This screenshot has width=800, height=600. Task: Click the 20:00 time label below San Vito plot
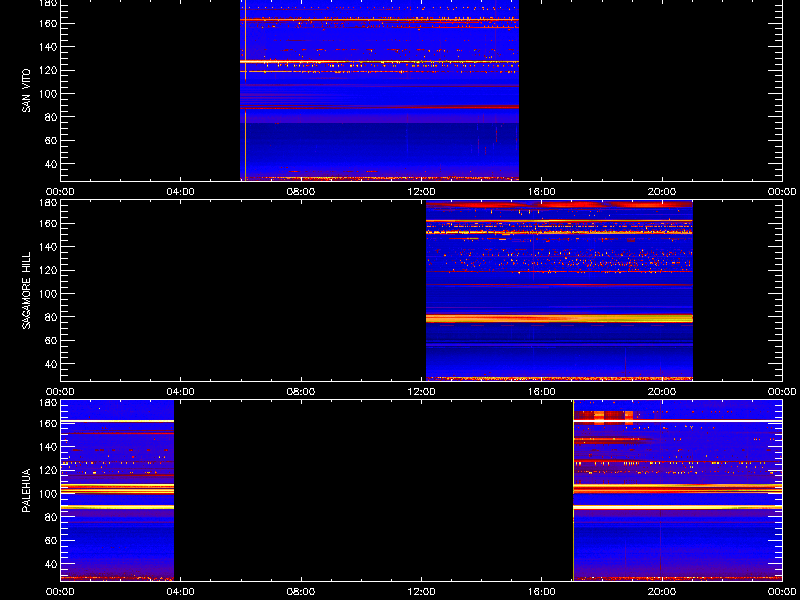662,192
